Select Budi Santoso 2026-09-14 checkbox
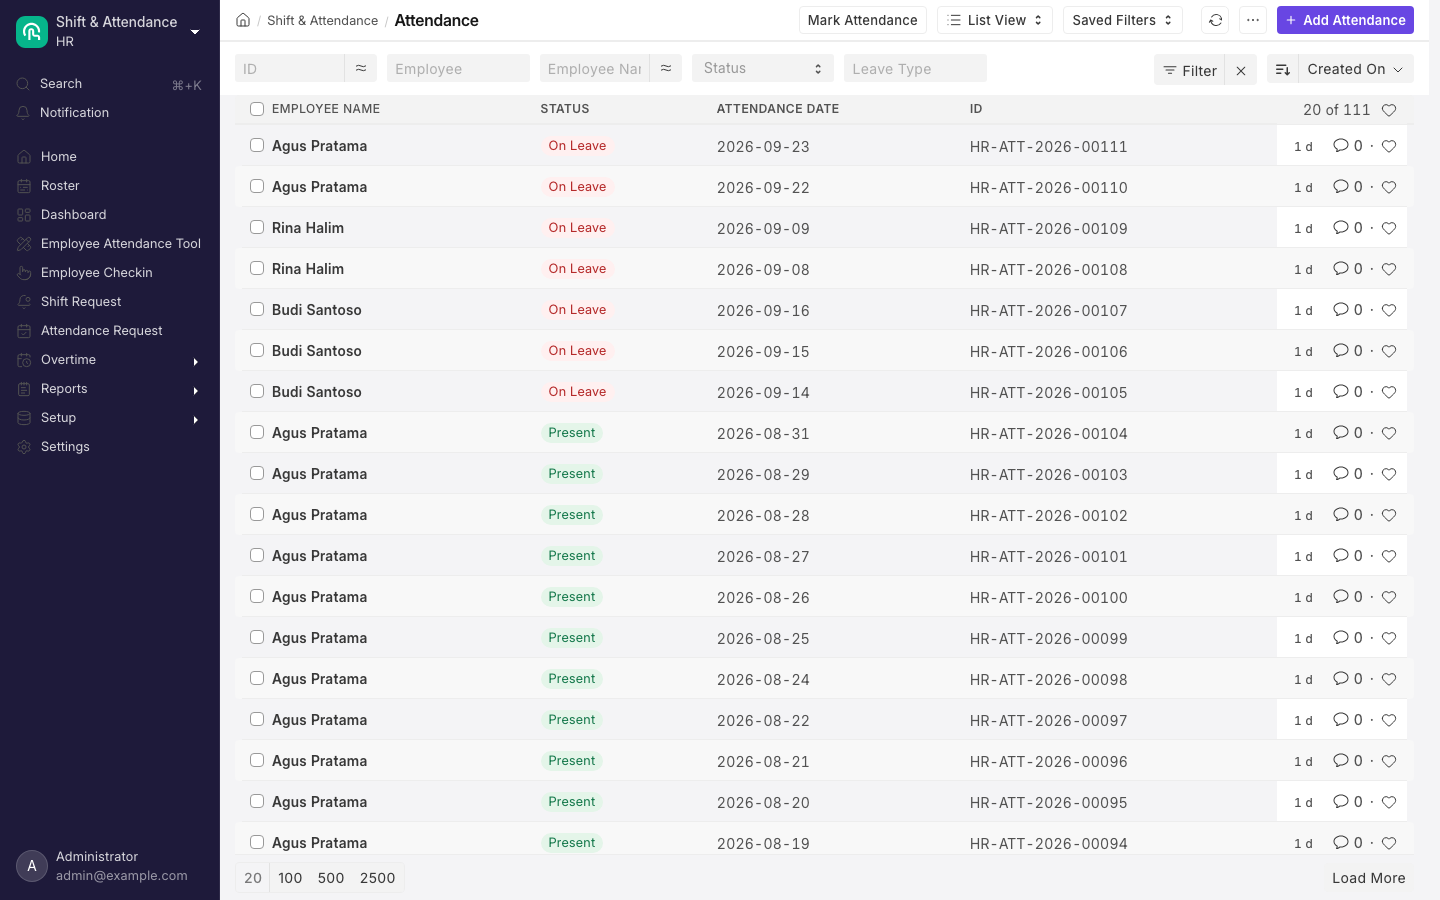 click(257, 391)
